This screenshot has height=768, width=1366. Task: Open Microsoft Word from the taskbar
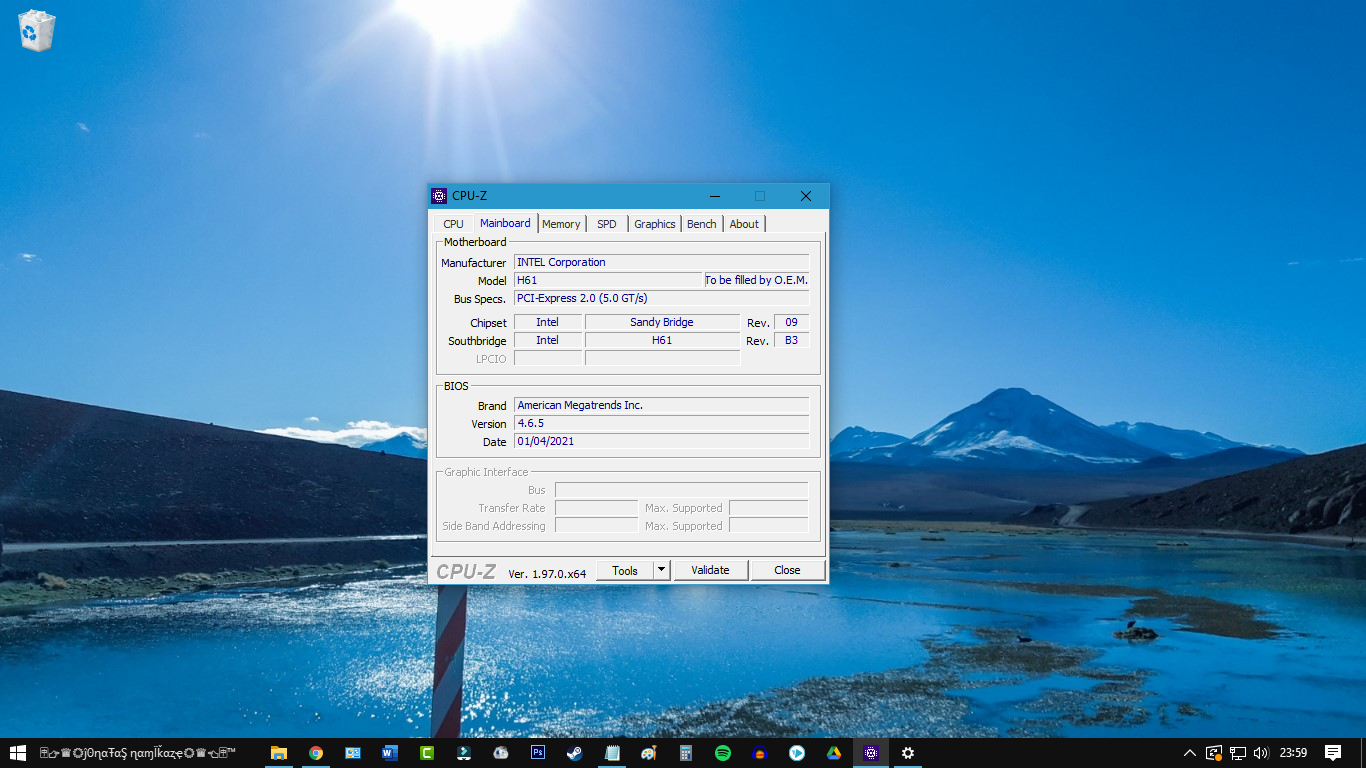(390, 753)
